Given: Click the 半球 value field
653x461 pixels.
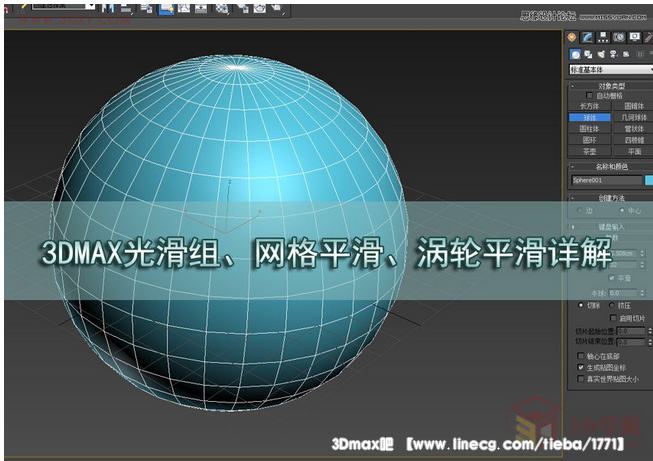Looking at the screenshot, I should pos(623,293).
